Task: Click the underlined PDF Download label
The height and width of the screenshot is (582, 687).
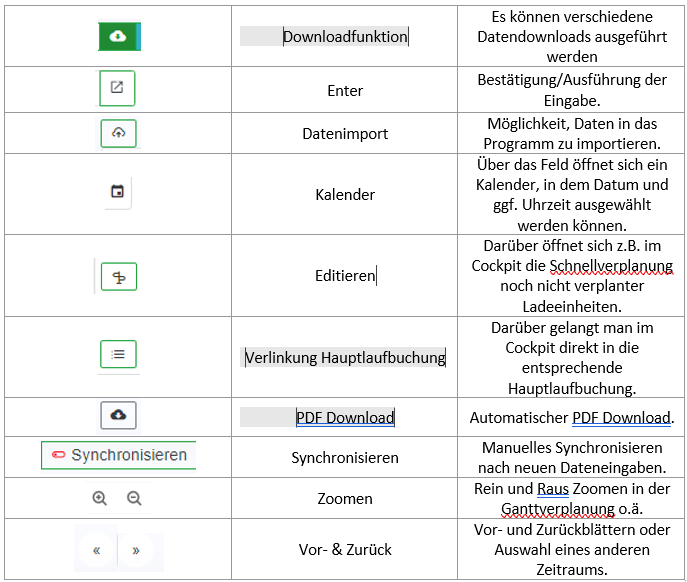Action: click(x=345, y=417)
